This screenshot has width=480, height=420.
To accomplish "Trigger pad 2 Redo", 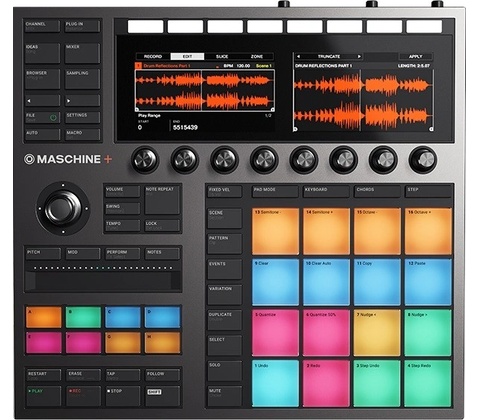I will 326,383.
